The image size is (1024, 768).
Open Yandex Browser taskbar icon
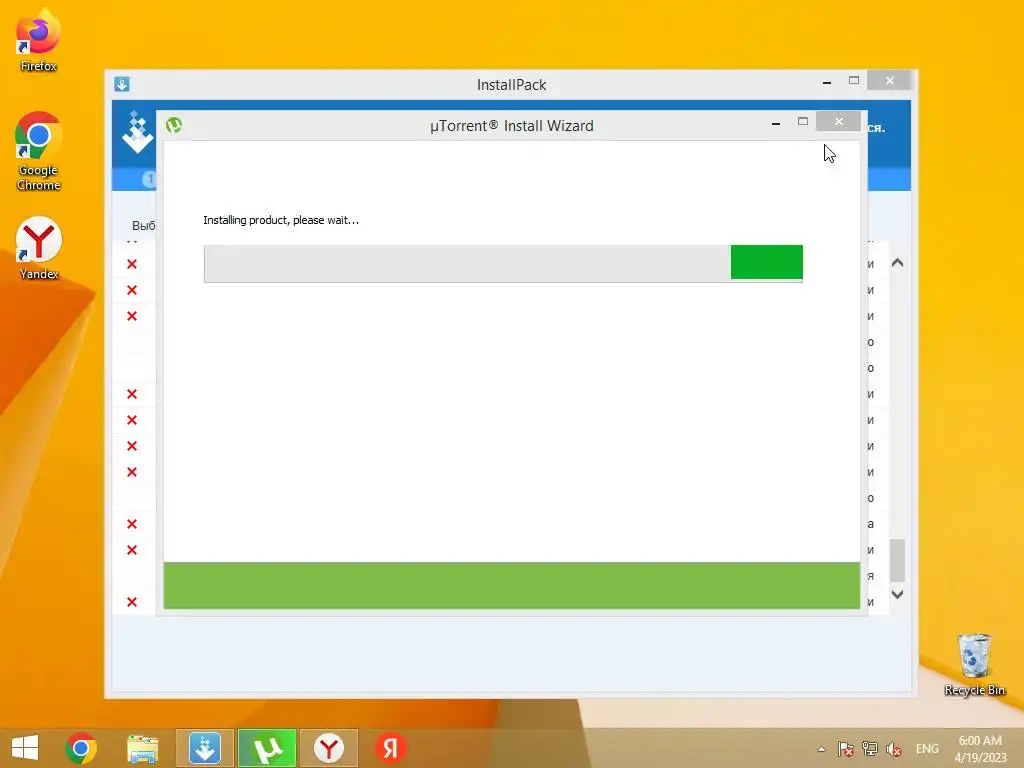tap(329, 748)
